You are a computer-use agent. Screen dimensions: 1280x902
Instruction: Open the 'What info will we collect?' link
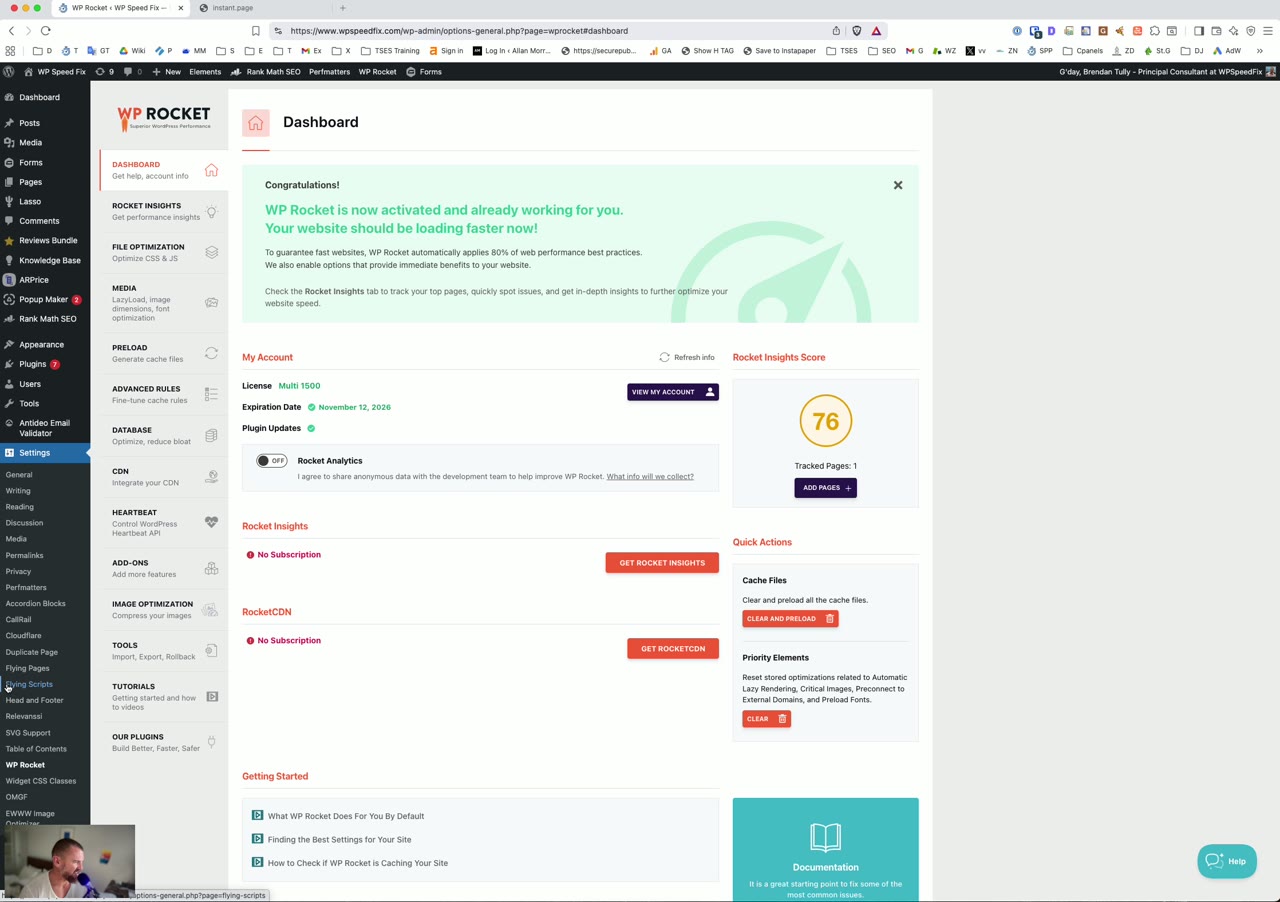coord(649,476)
